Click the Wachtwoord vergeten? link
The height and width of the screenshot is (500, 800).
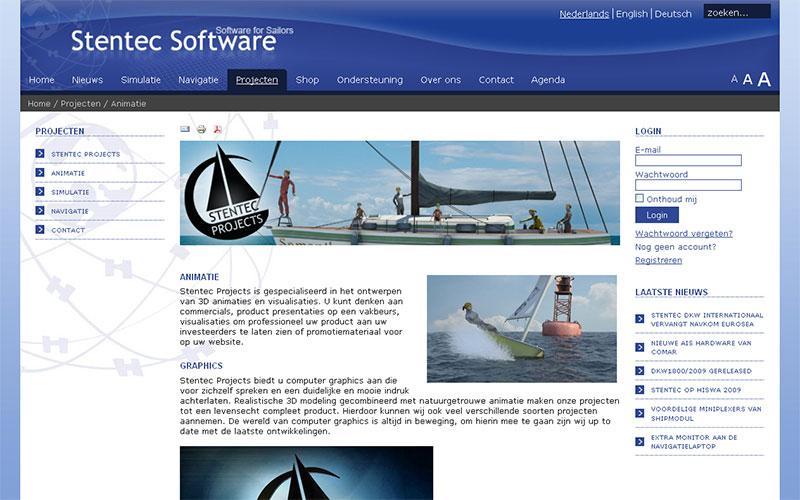683,233
